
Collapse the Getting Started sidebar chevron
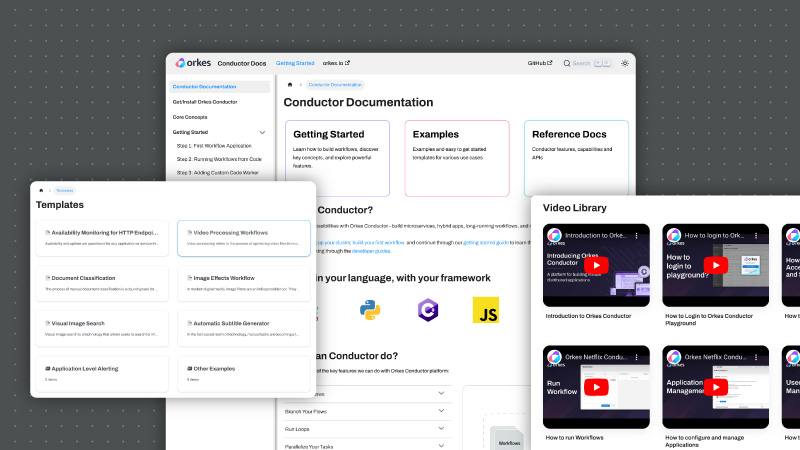tap(262, 132)
